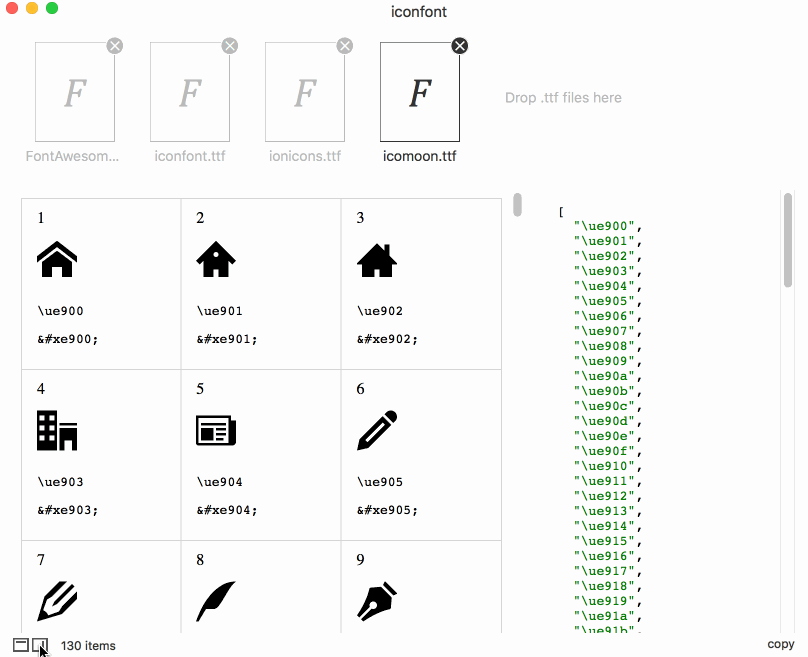
Task: Click "\ue90c" in the code list
Action: [604, 406]
